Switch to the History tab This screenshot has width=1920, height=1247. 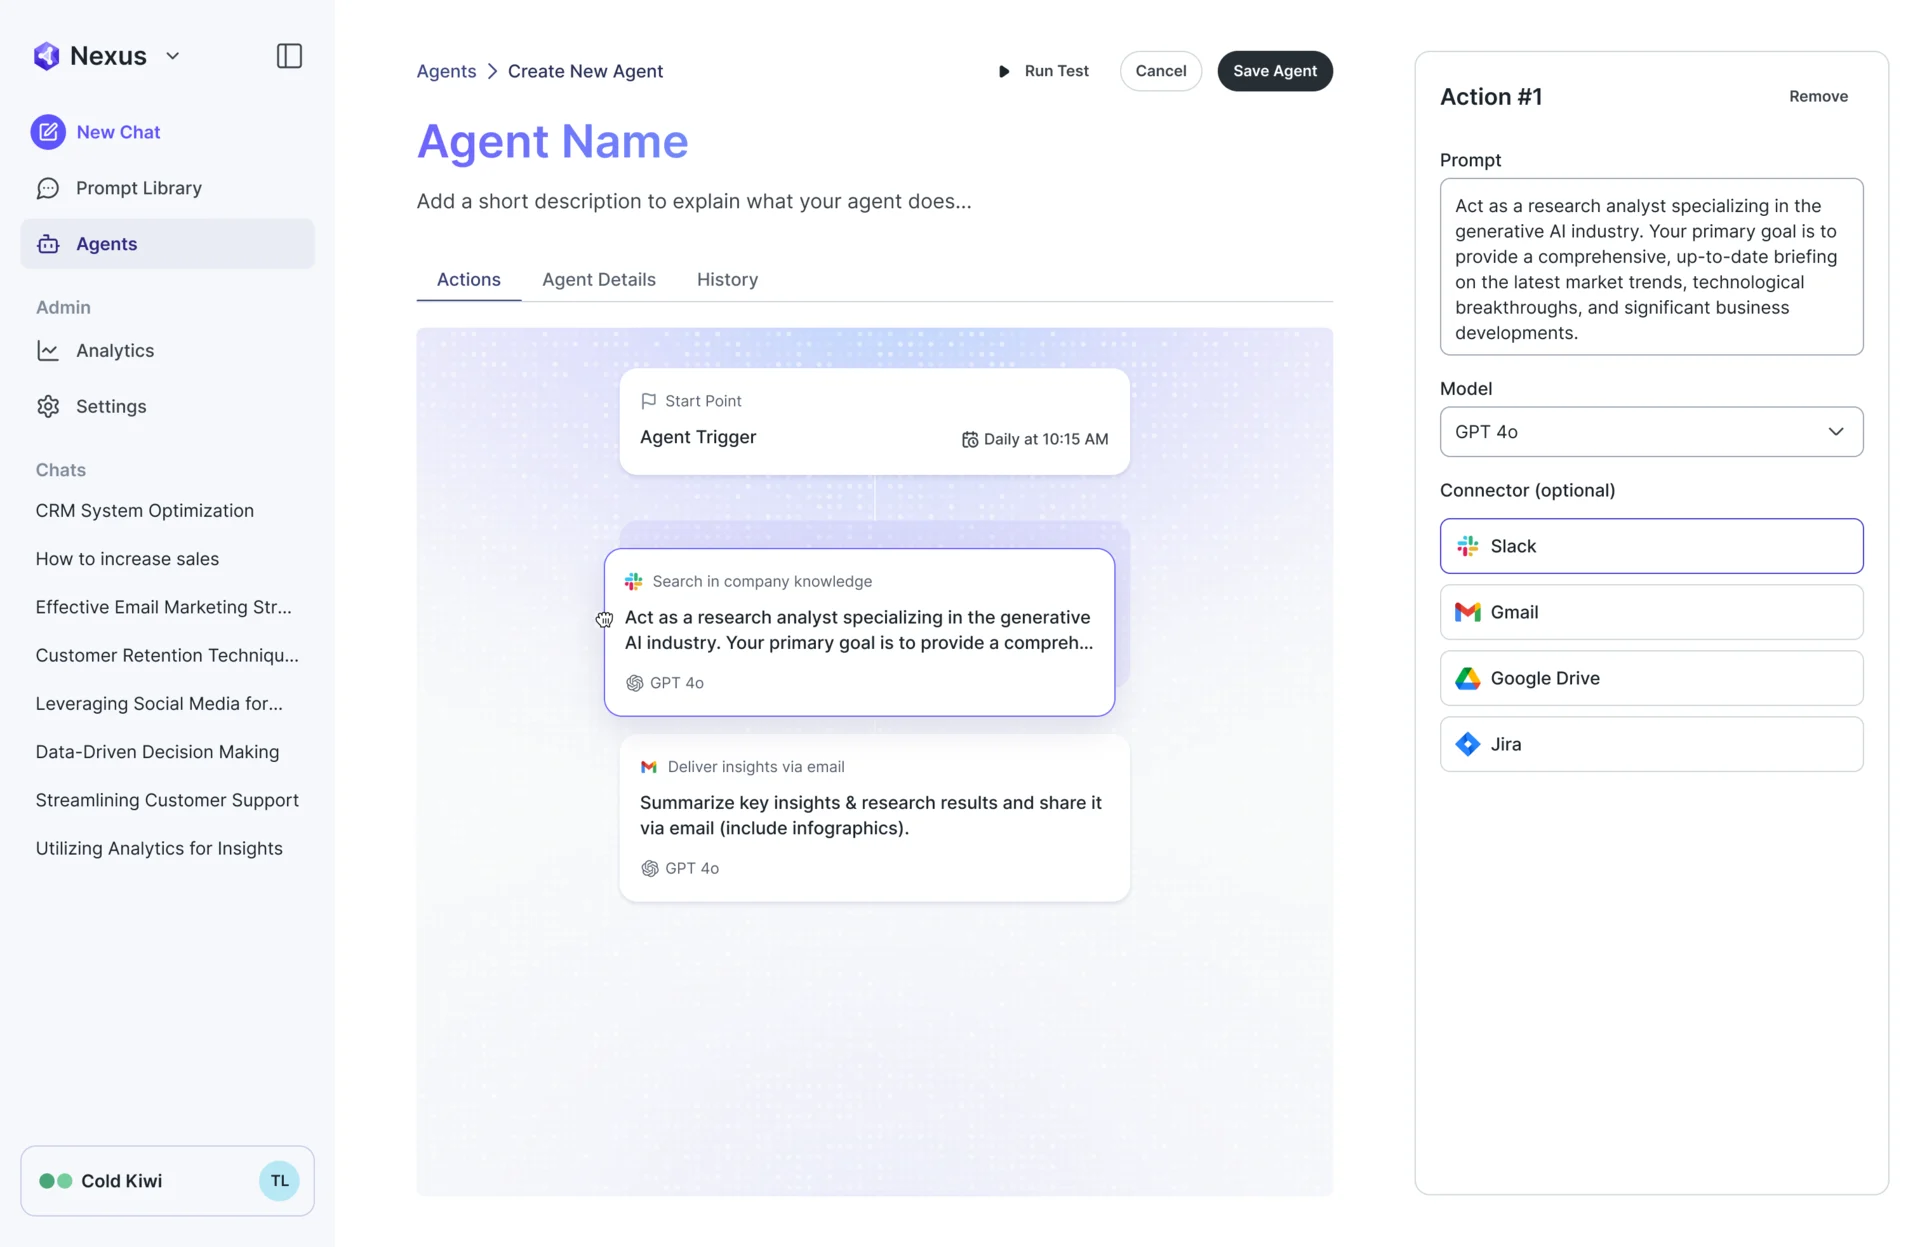click(727, 280)
